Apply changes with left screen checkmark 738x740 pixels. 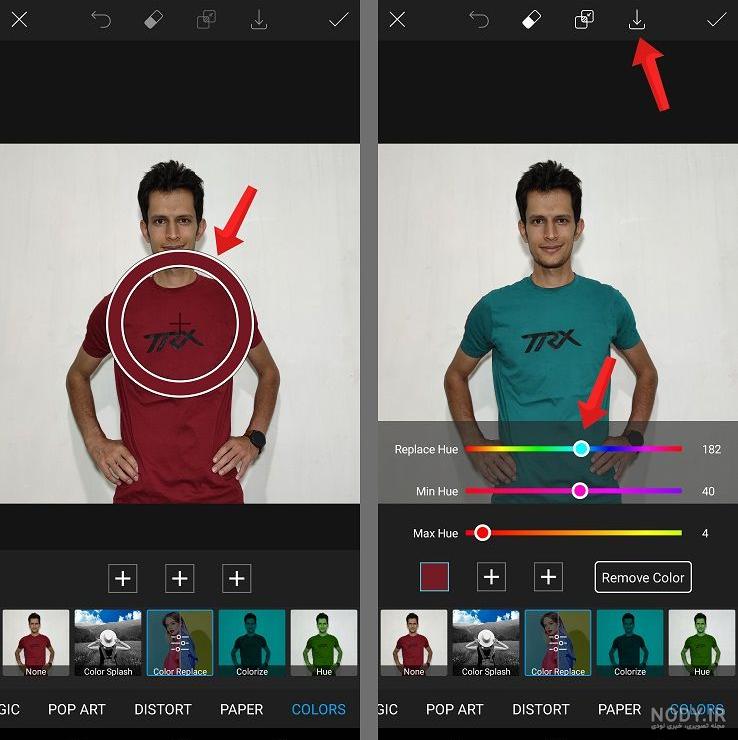click(x=339, y=20)
